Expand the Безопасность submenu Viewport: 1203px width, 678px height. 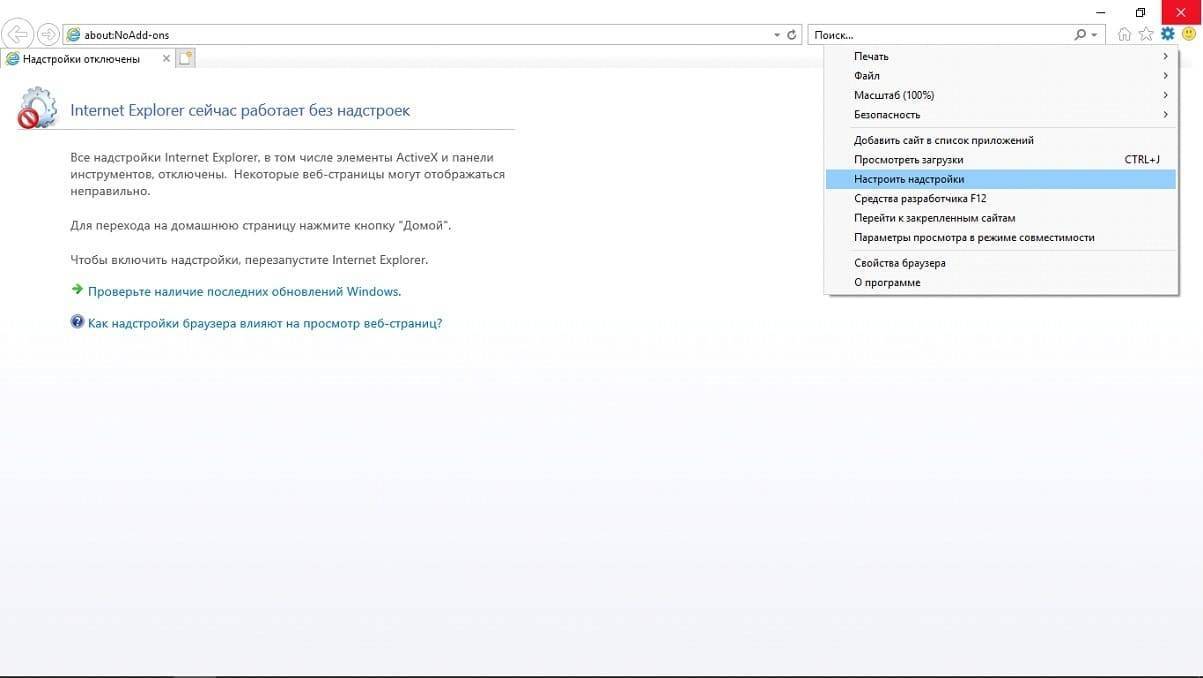[1001, 115]
